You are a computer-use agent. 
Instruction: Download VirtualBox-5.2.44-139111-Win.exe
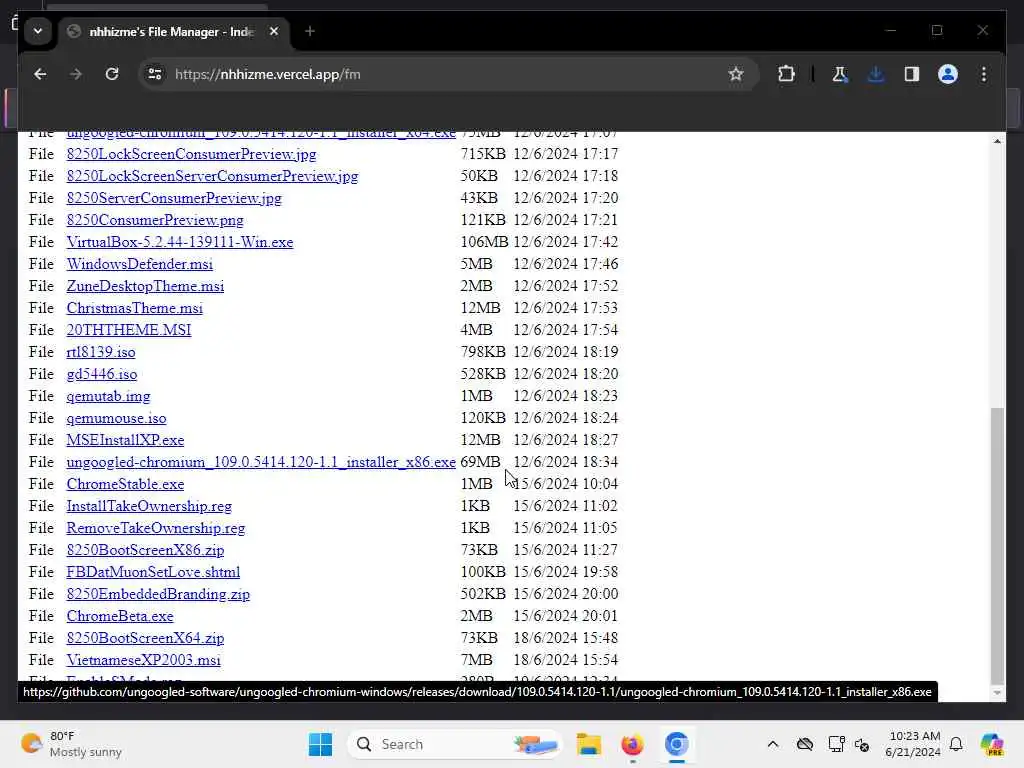pos(180,242)
